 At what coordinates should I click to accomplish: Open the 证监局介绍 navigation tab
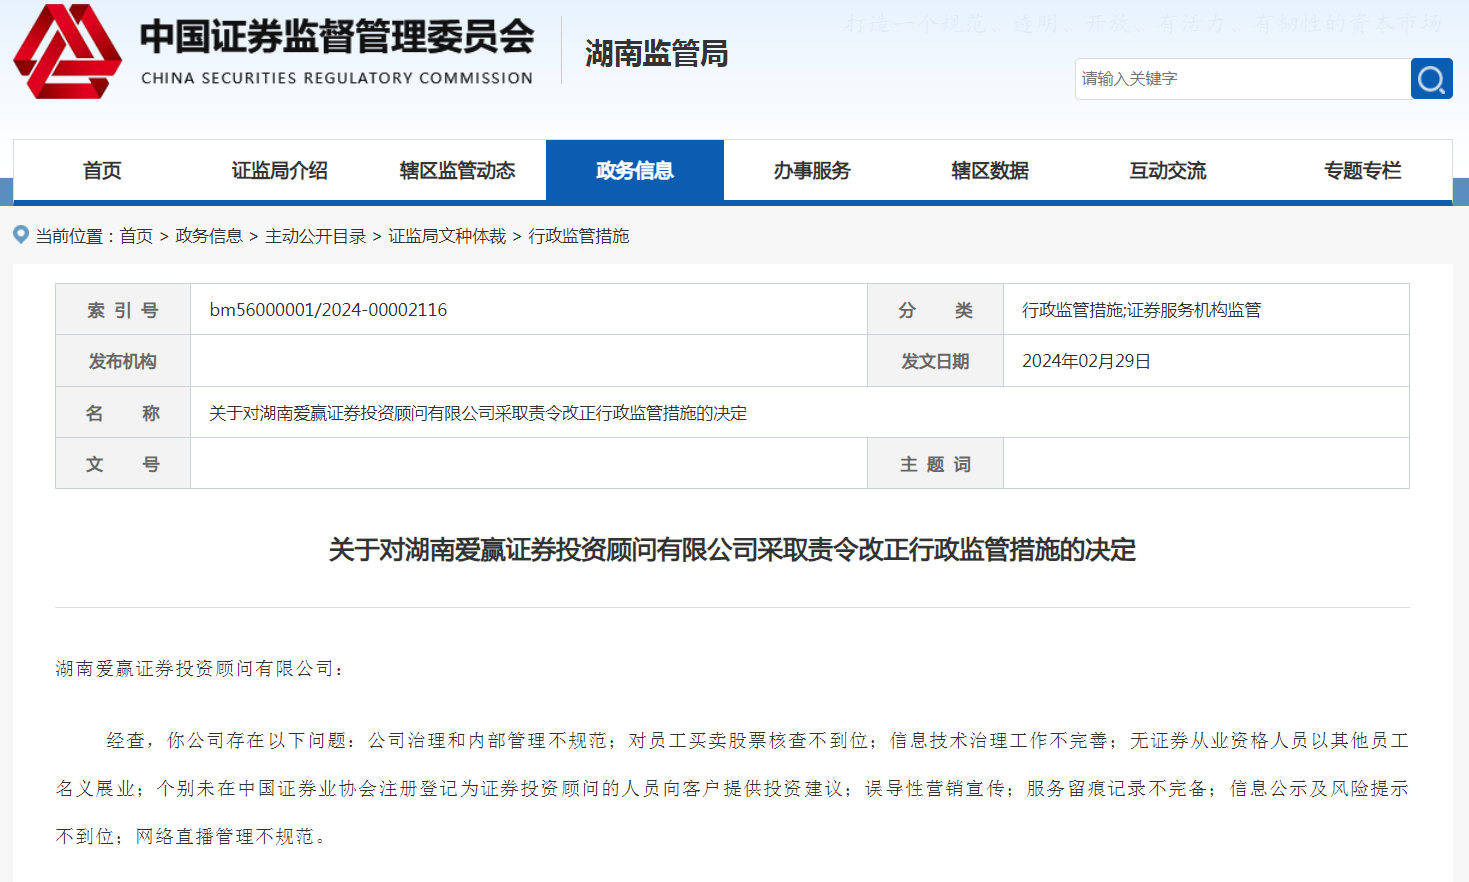coord(279,171)
